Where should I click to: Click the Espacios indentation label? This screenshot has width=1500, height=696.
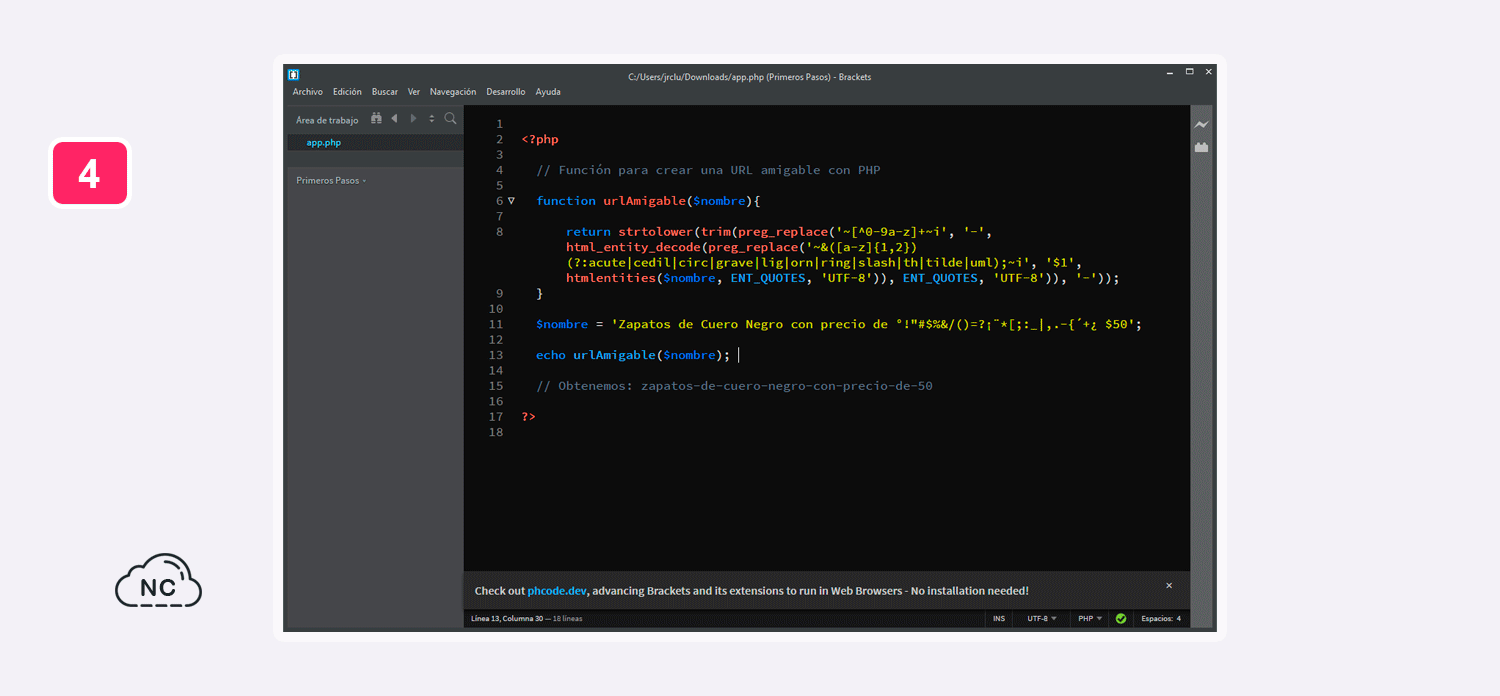[1156, 619]
